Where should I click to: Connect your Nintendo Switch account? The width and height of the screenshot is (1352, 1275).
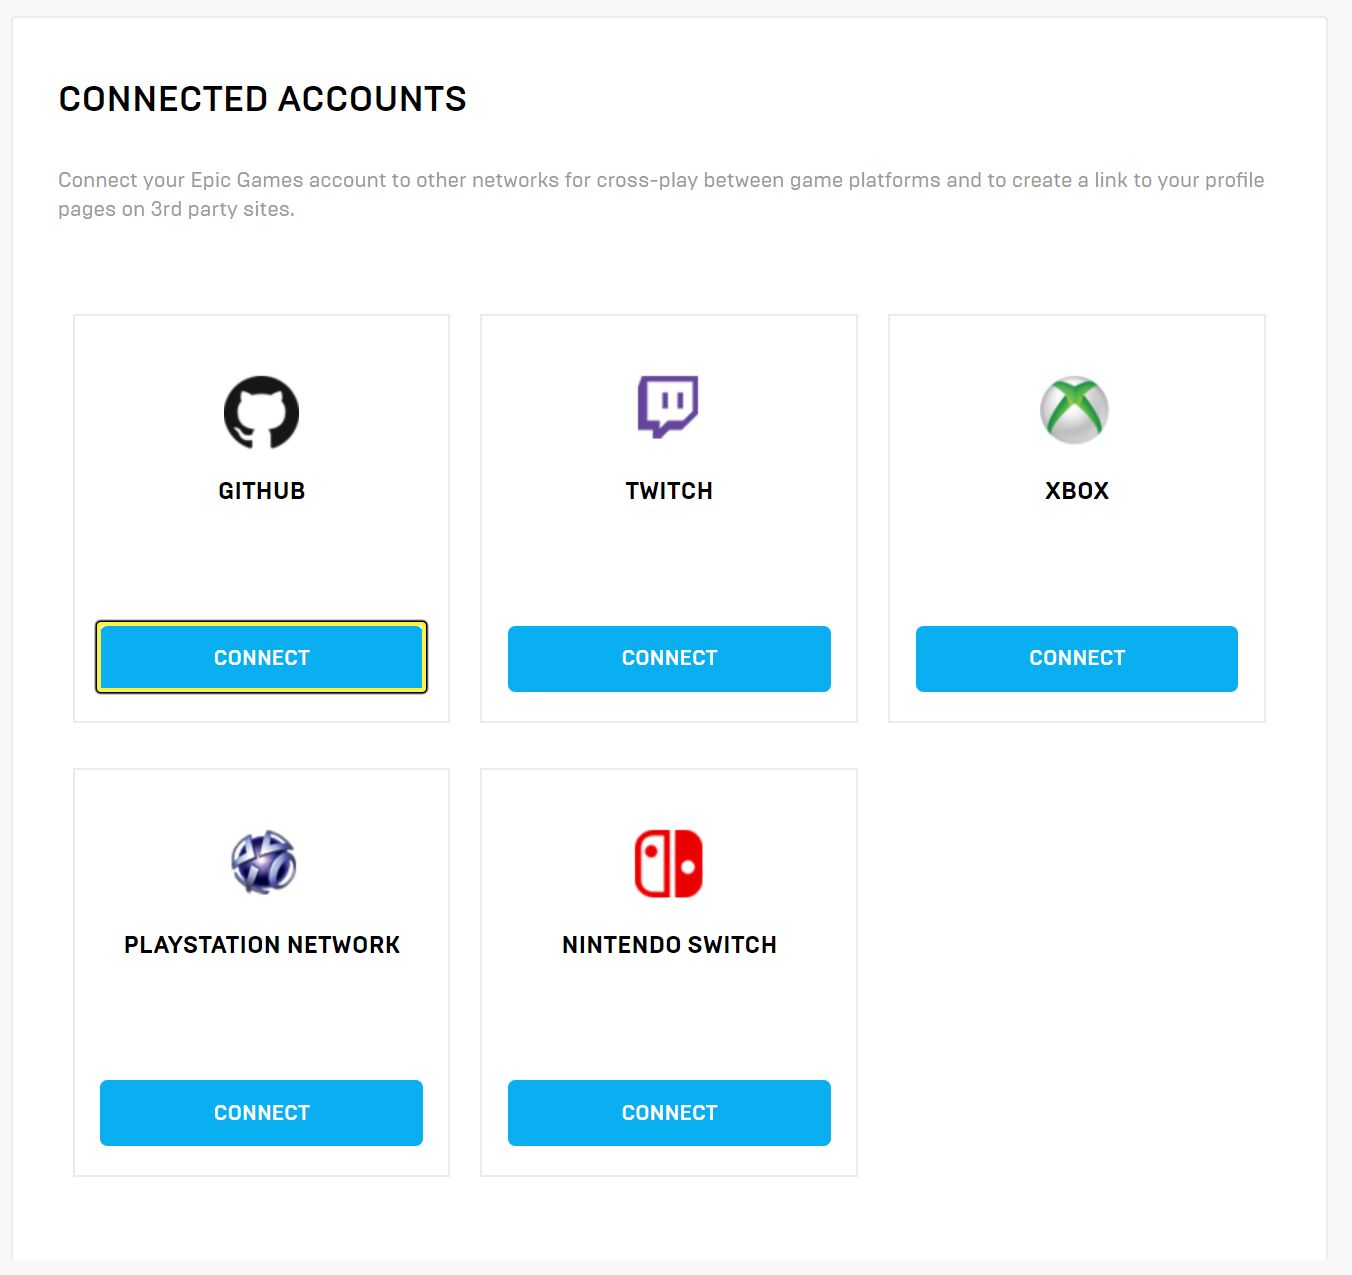tap(668, 1112)
